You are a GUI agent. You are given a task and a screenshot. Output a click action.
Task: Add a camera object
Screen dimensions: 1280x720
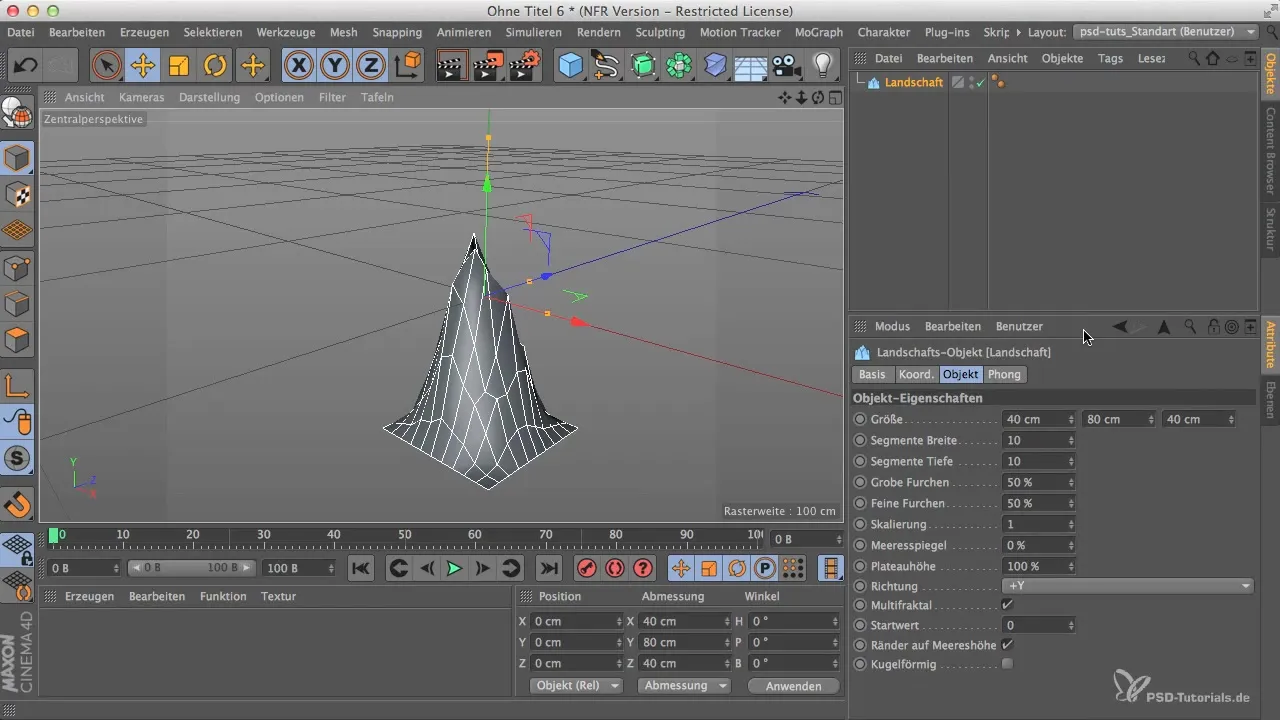[x=787, y=66]
